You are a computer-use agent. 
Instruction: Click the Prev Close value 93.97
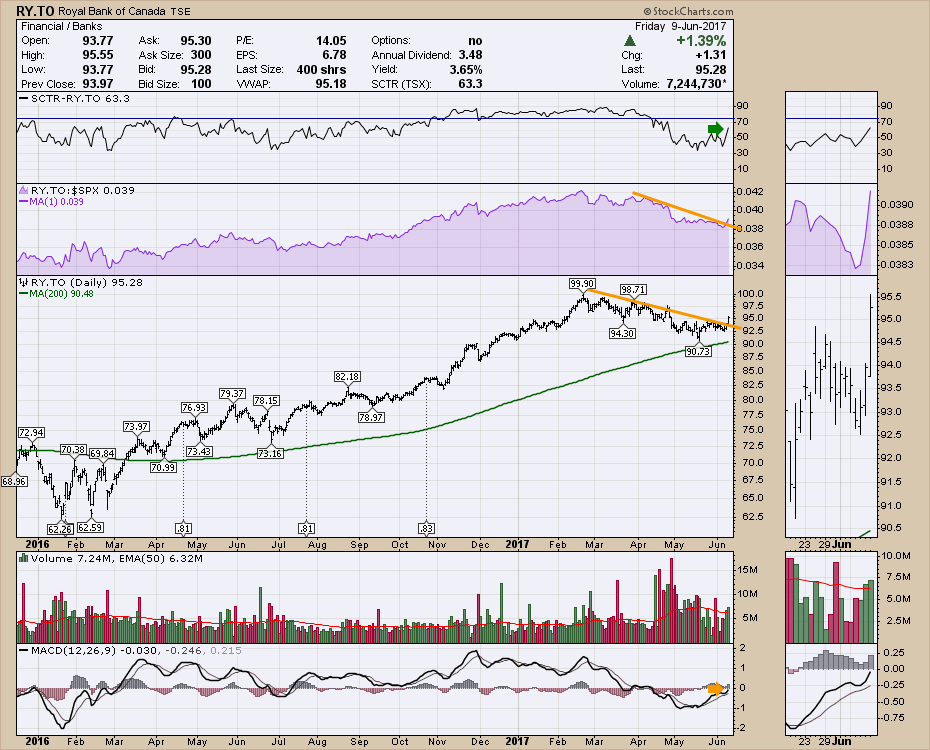(97, 84)
